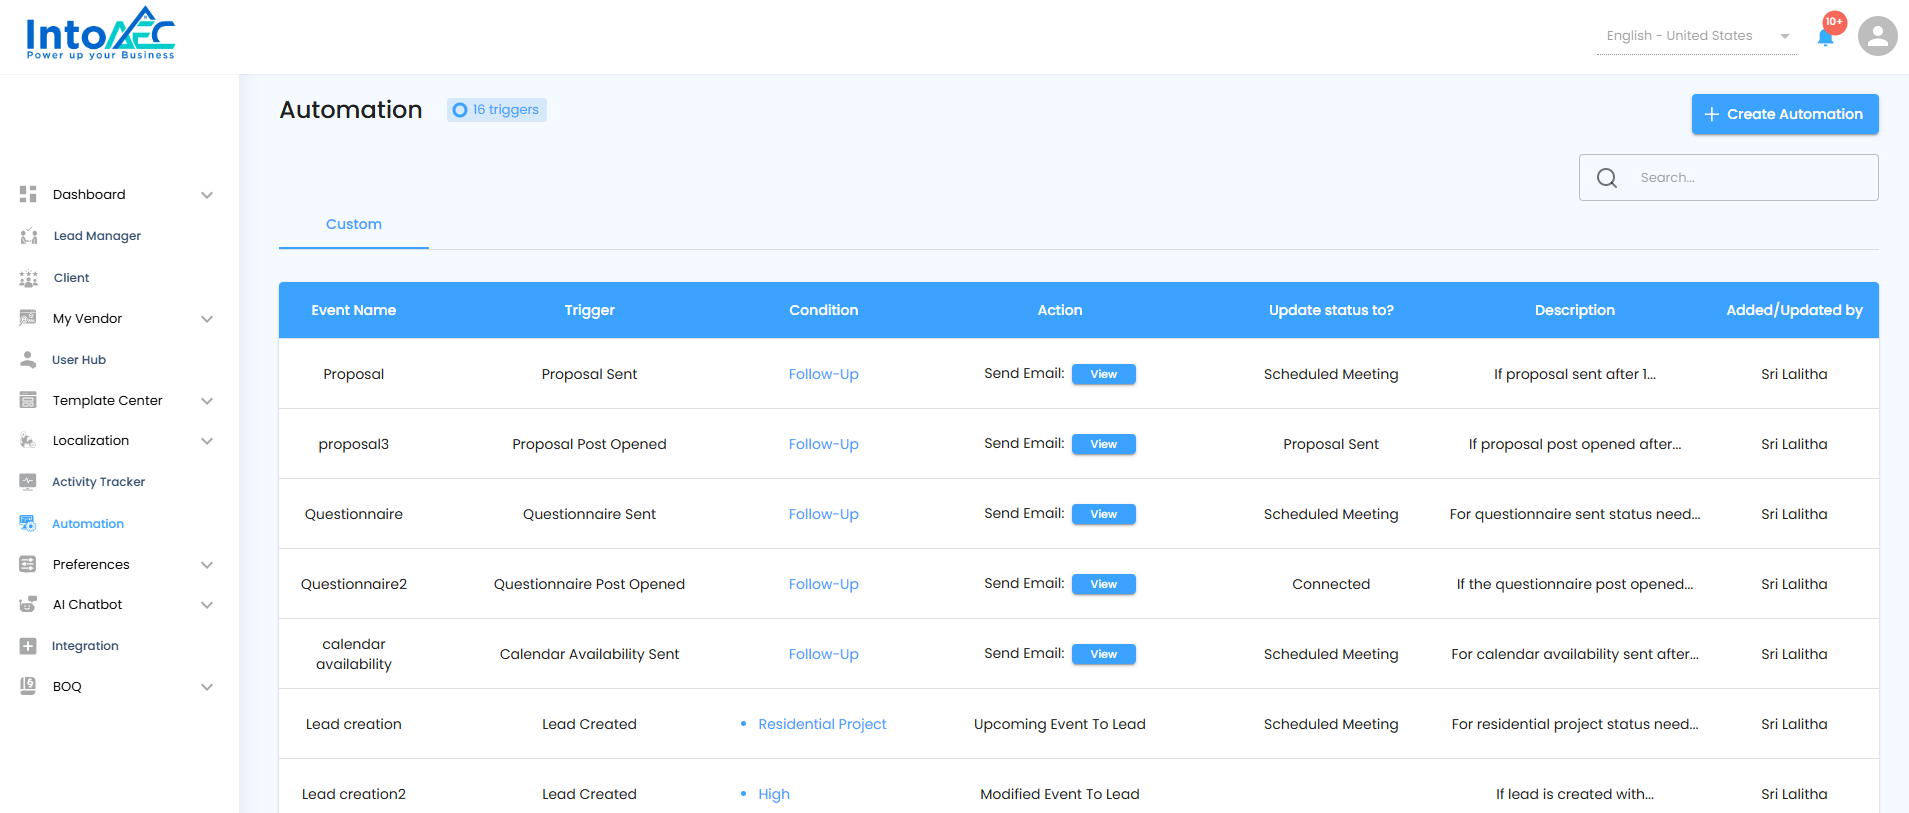The image size is (1909, 813).
Task: Open Follow-Up condition for Questionnaire row
Action: click(x=824, y=514)
